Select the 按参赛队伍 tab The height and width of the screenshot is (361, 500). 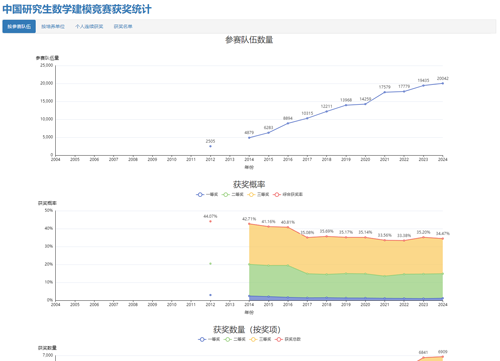pyautogui.click(x=19, y=27)
